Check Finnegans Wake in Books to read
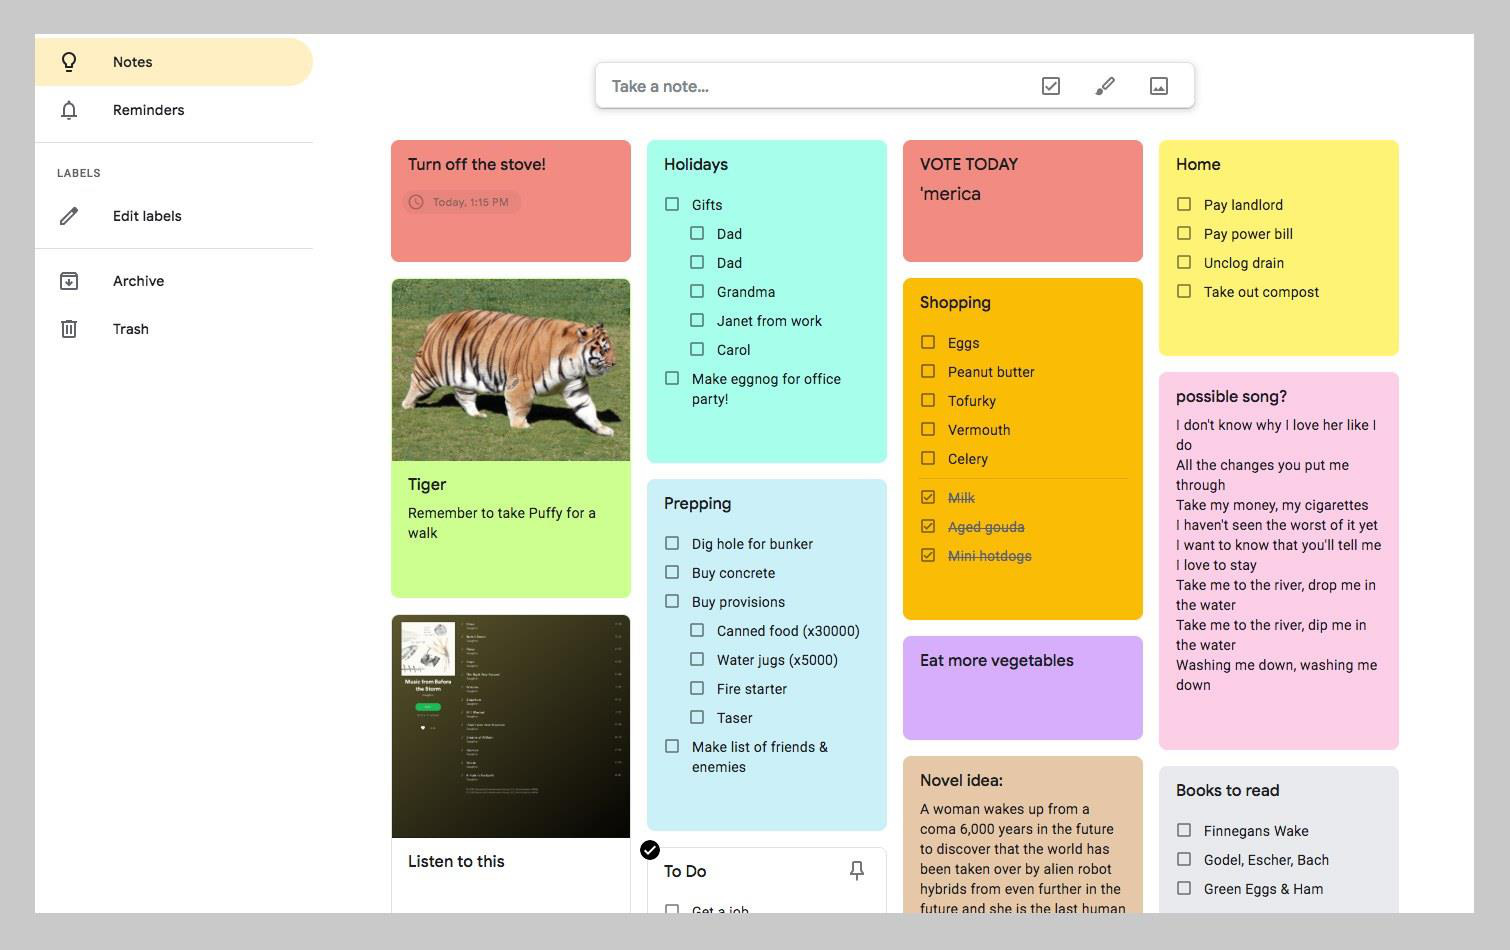Viewport: 1510px width, 950px height. click(1184, 830)
